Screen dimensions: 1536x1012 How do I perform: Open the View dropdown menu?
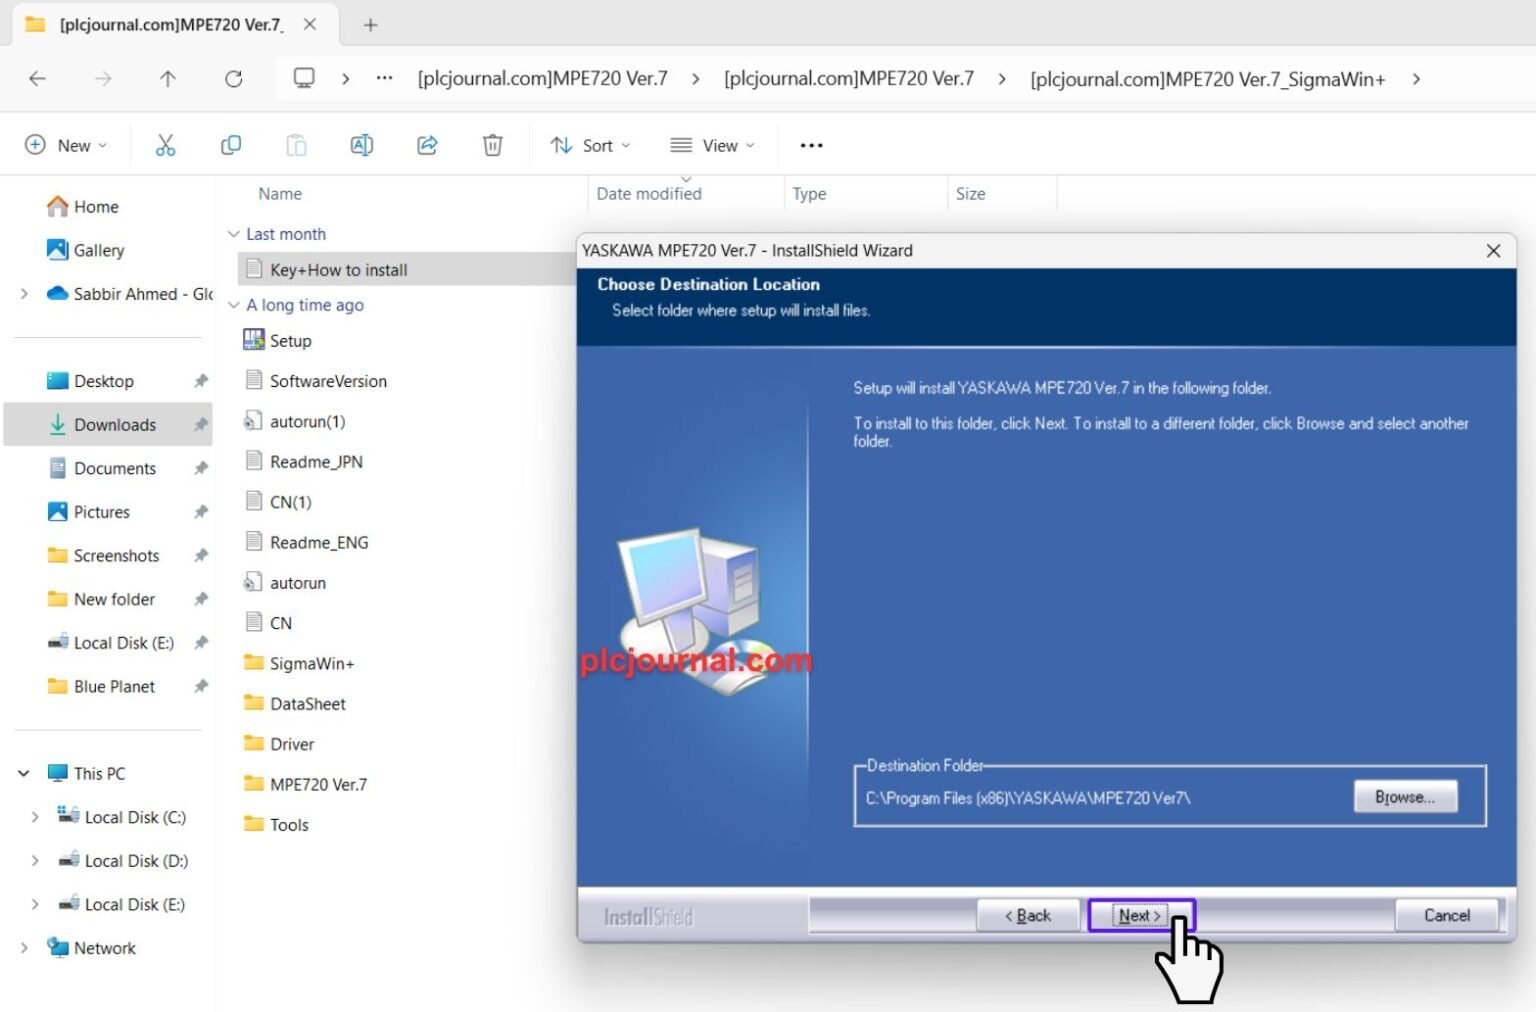[x=712, y=145]
